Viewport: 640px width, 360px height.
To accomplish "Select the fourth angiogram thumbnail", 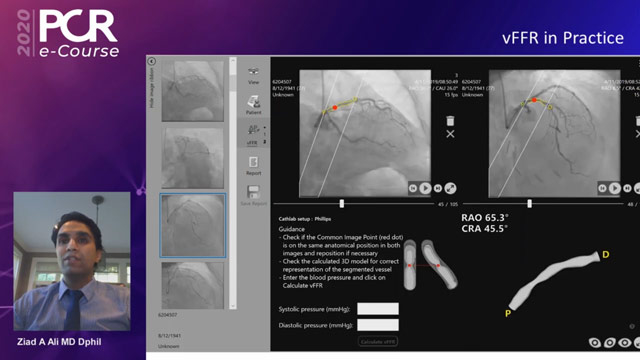I will (193, 286).
